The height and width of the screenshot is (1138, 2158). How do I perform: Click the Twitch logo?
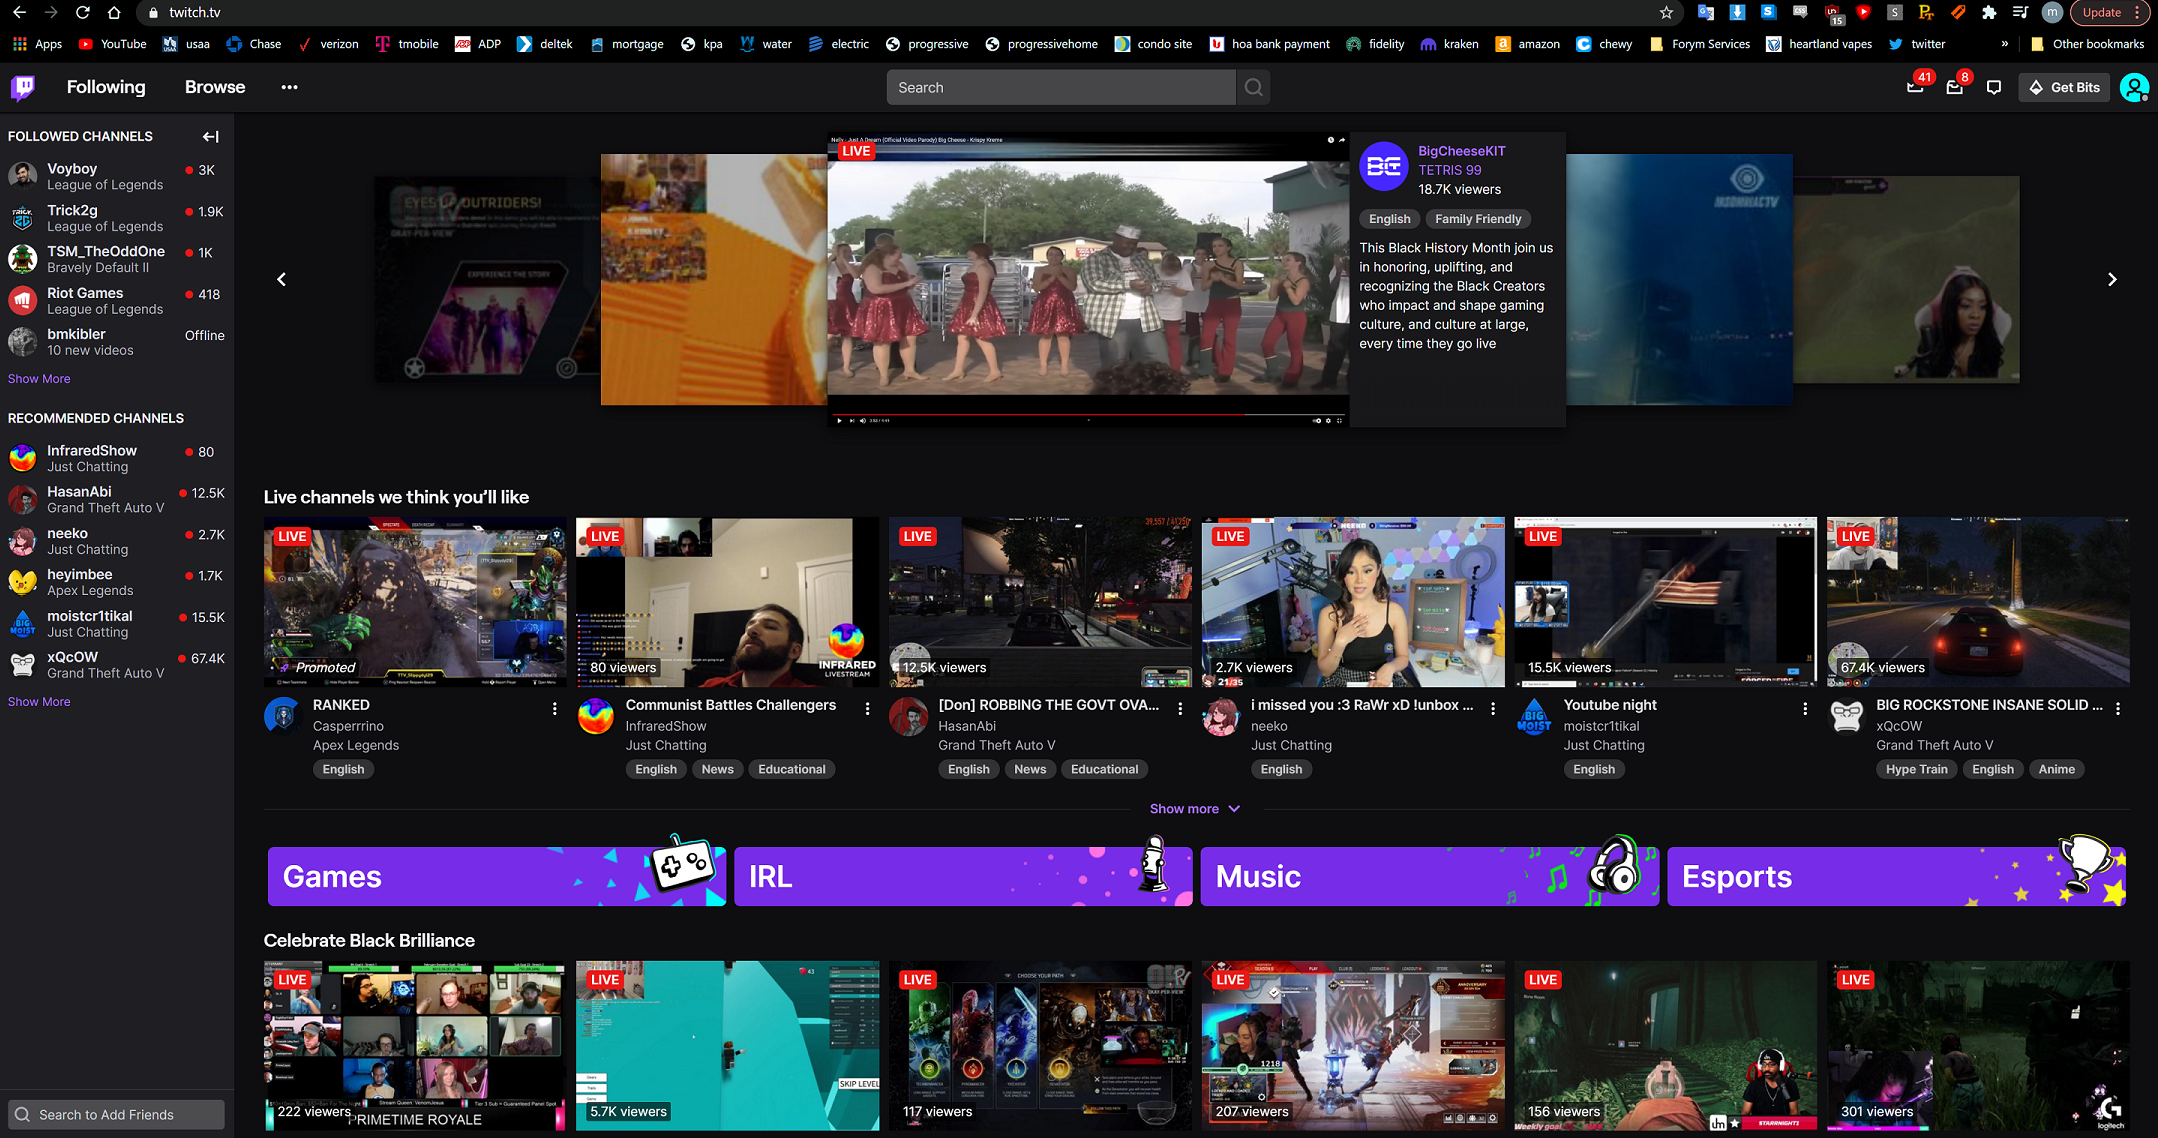coord(22,87)
